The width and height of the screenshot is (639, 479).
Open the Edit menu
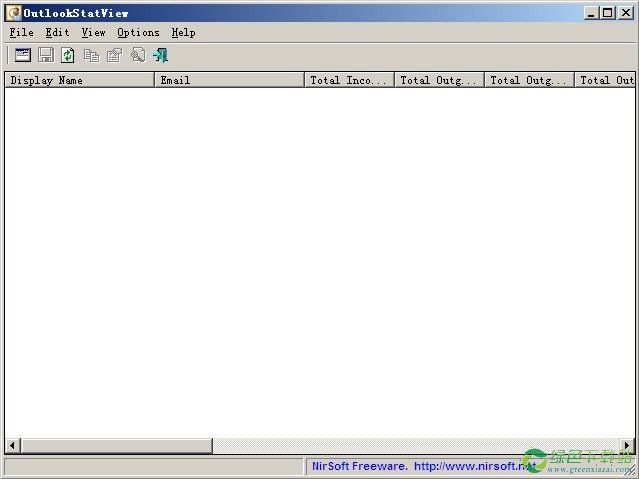57,33
